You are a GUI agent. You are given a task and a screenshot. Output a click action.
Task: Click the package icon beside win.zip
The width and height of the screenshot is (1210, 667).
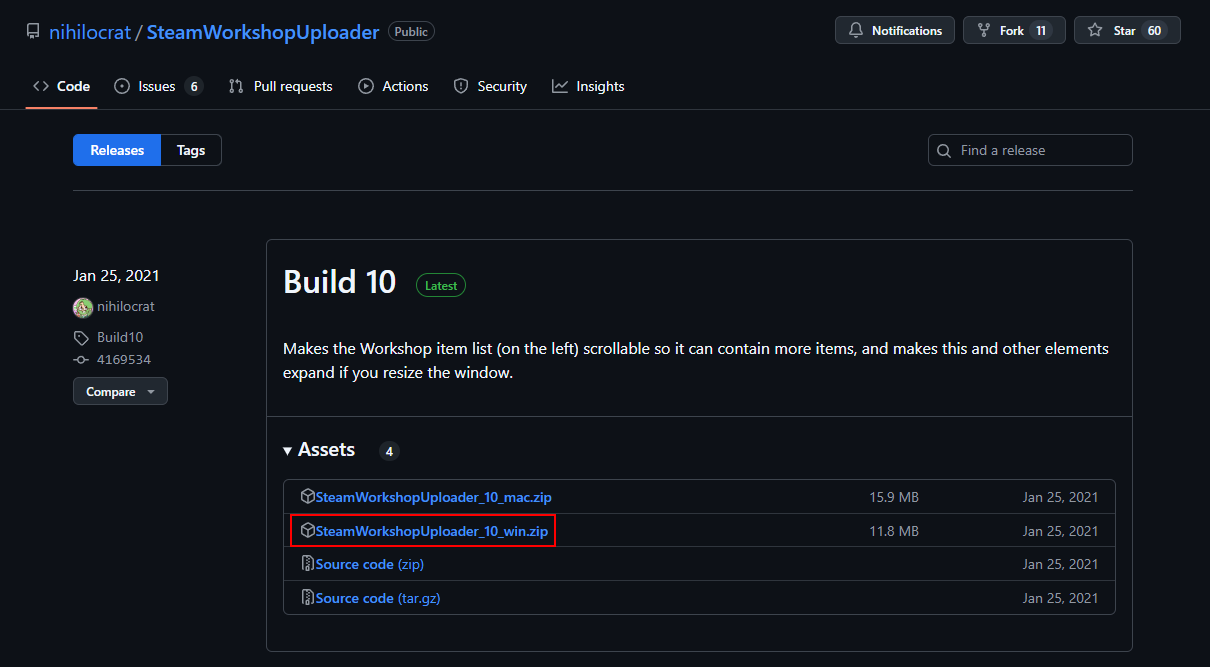click(x=308, y=530)
